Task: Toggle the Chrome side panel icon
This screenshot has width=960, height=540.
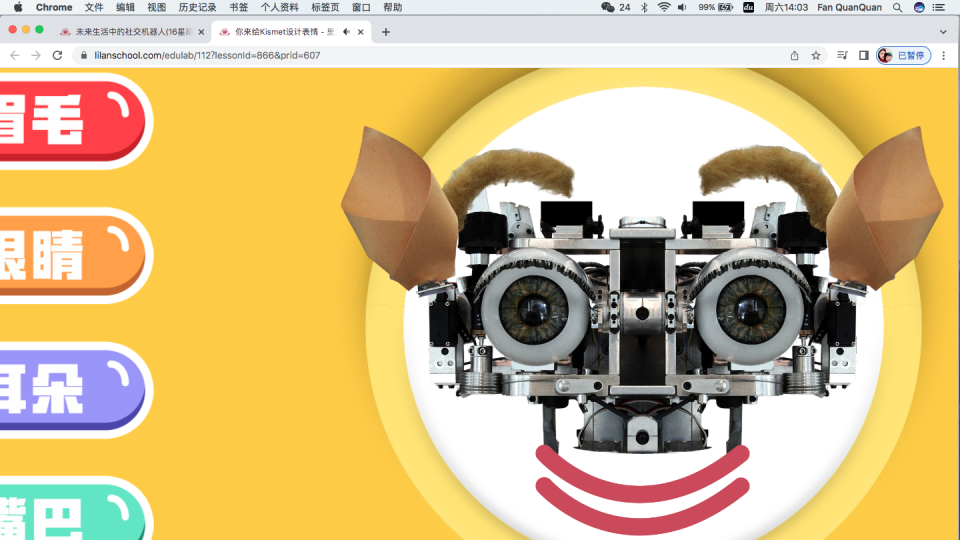Action: (863, 56)
